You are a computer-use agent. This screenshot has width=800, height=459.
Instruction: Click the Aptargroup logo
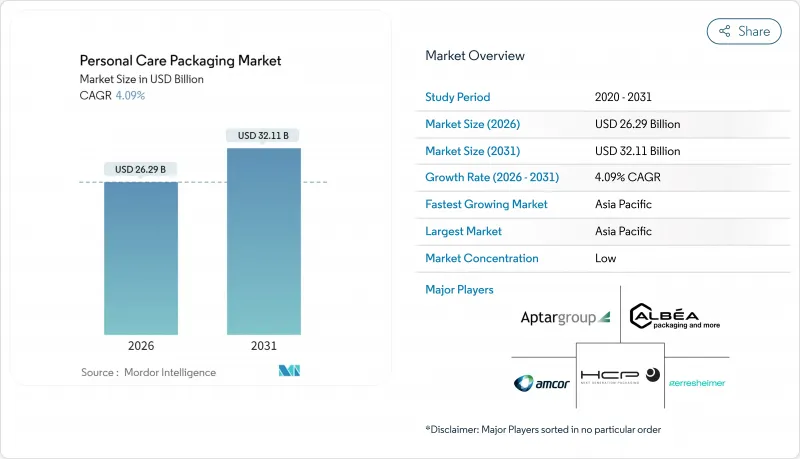pos(565,317)
